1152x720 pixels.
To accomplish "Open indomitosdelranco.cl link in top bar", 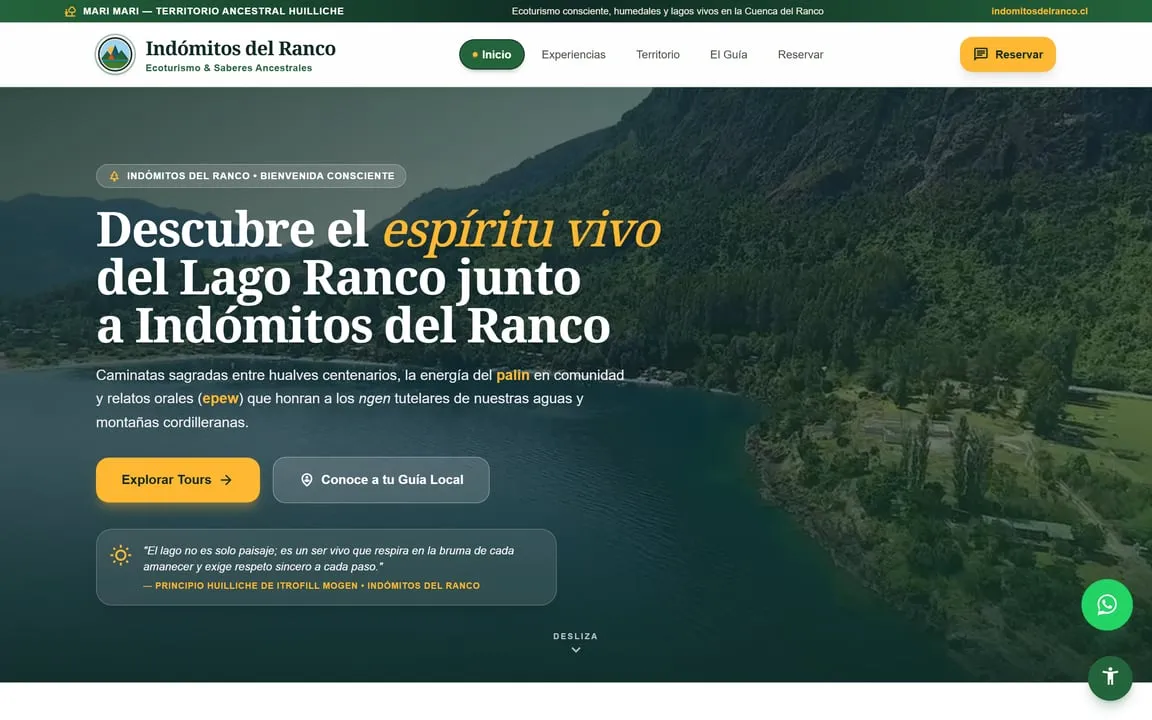I will click(1039, 11).
